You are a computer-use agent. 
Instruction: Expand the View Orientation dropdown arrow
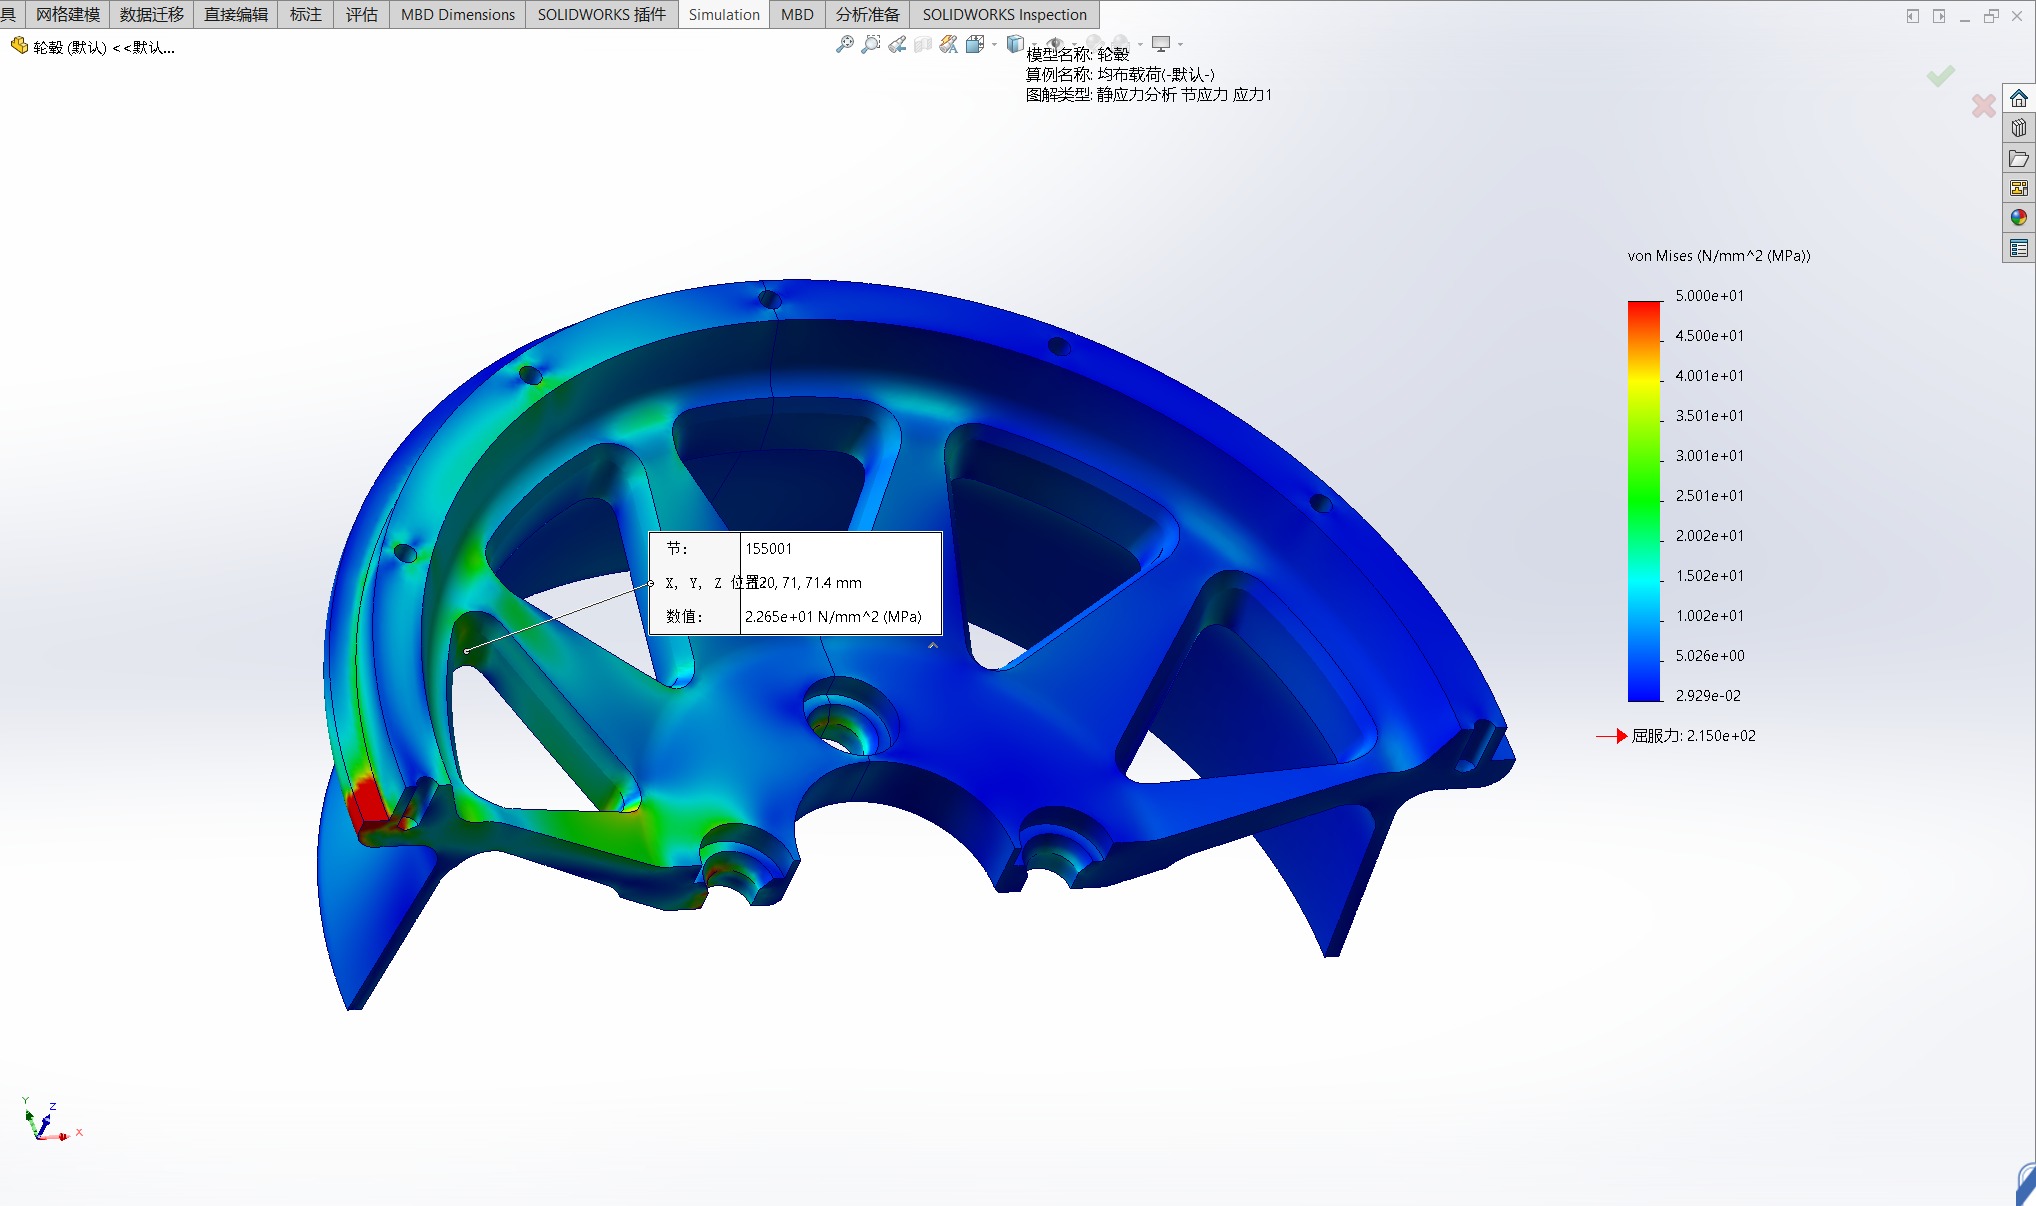[994, 44]
